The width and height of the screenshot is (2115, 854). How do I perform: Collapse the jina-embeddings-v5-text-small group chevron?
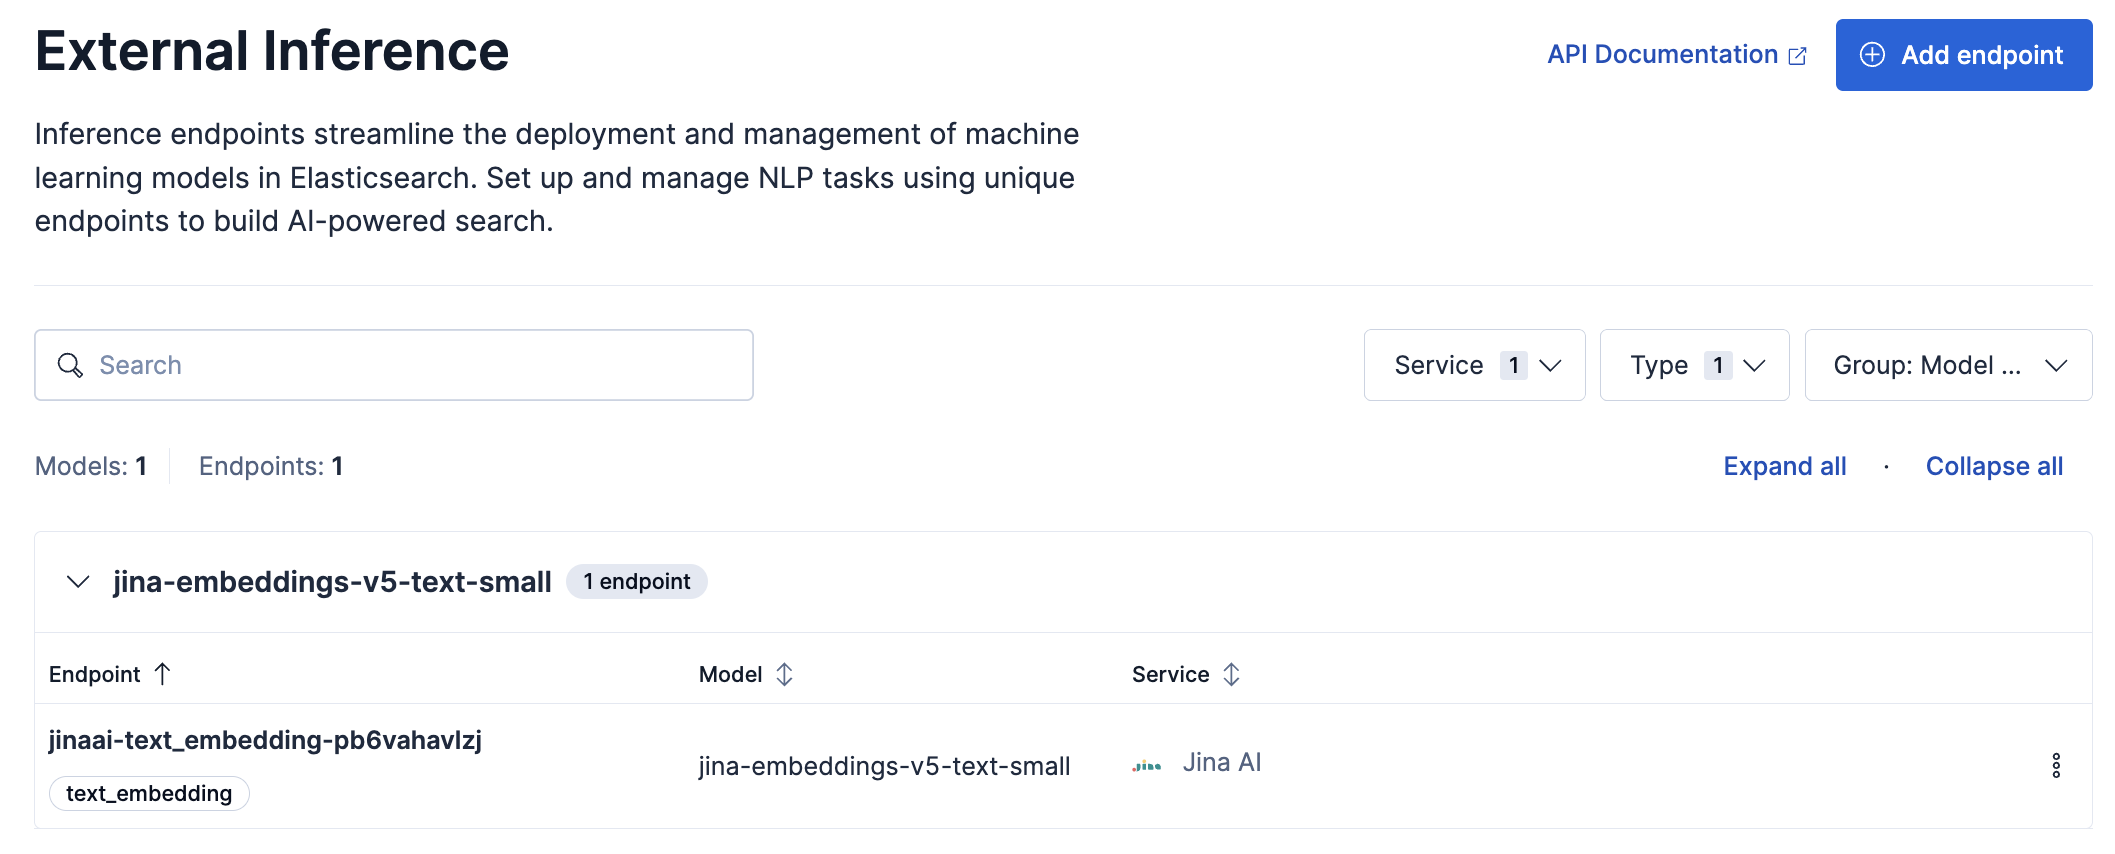78,582
